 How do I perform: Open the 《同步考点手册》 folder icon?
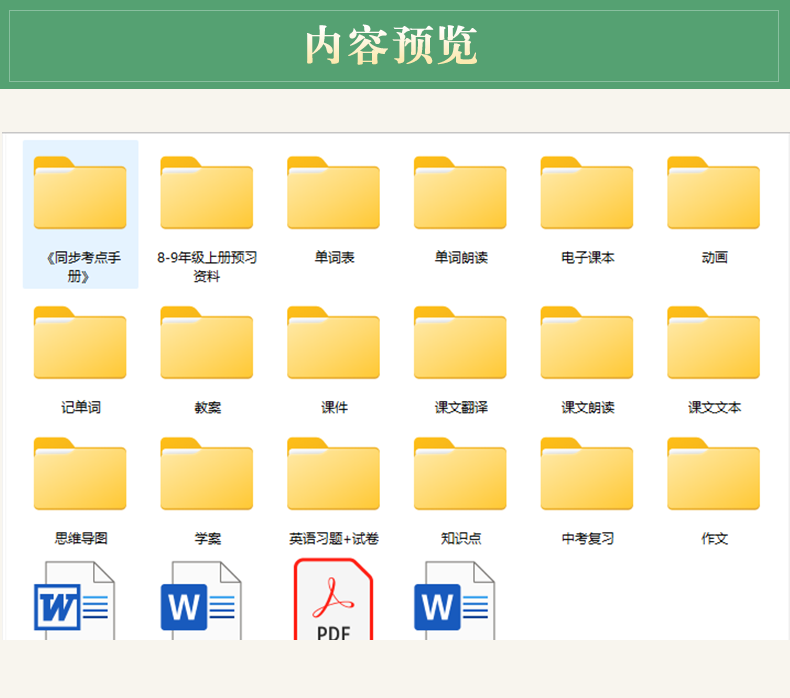(80, 193)
